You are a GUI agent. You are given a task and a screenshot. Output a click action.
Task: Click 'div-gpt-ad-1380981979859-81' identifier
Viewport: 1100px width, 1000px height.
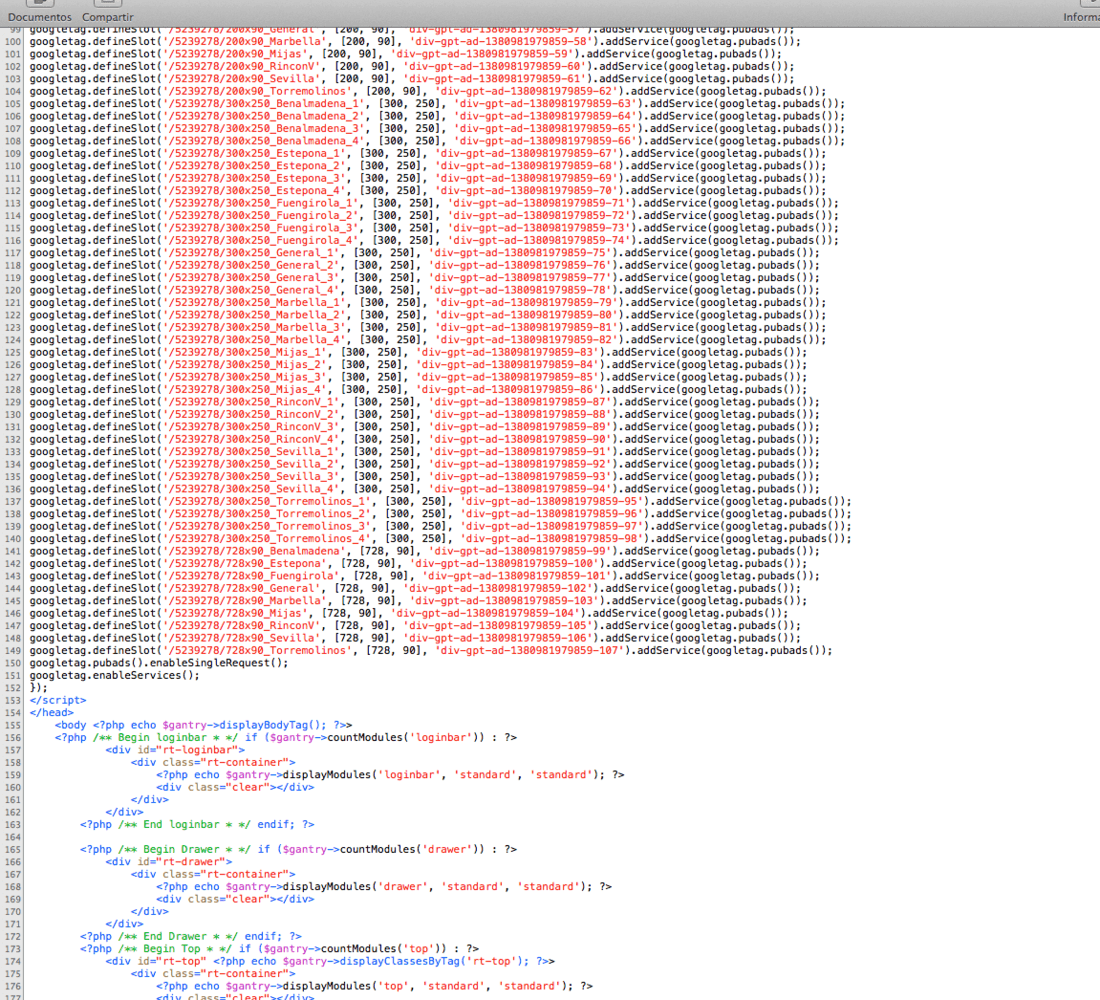coord(527,328)
